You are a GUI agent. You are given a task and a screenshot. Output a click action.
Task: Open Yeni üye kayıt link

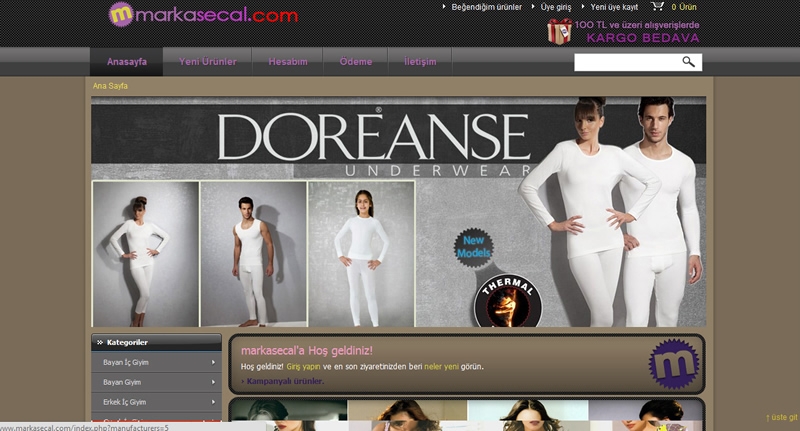point(614,7)
